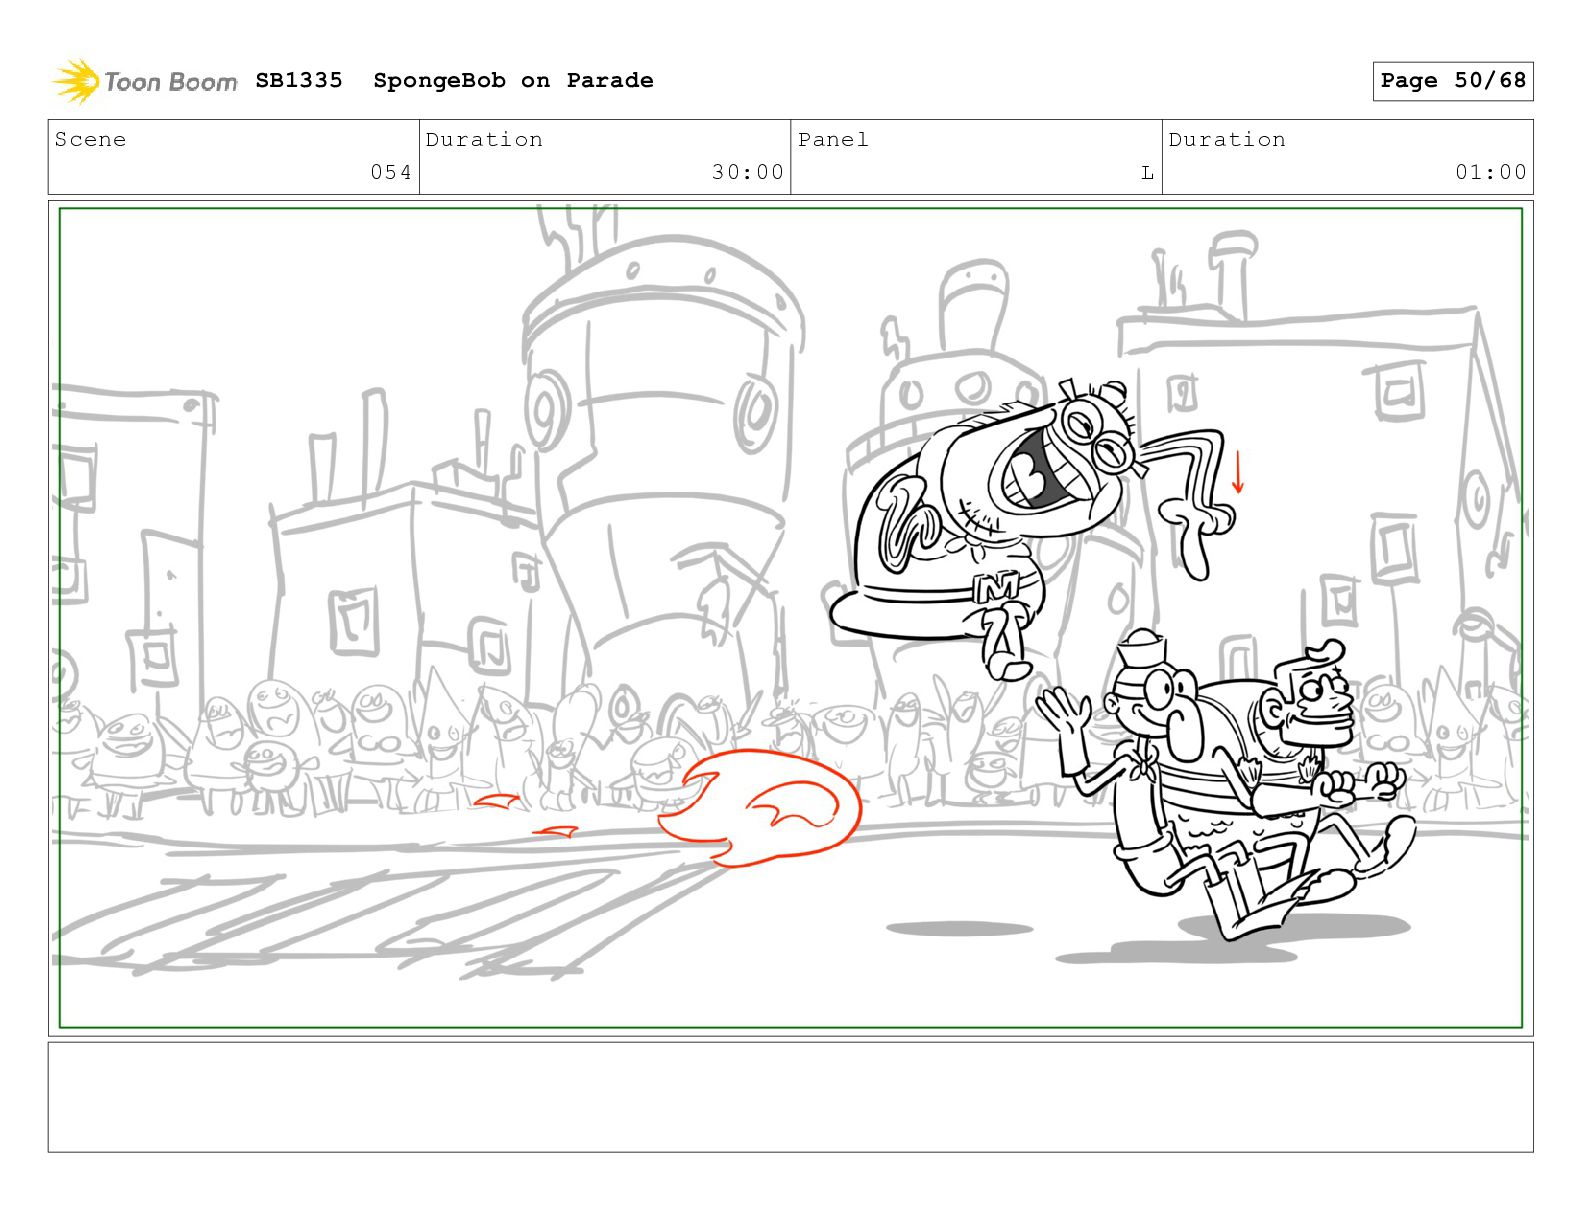
Task: Click the storyboard panel drawing
Action: 791,618
